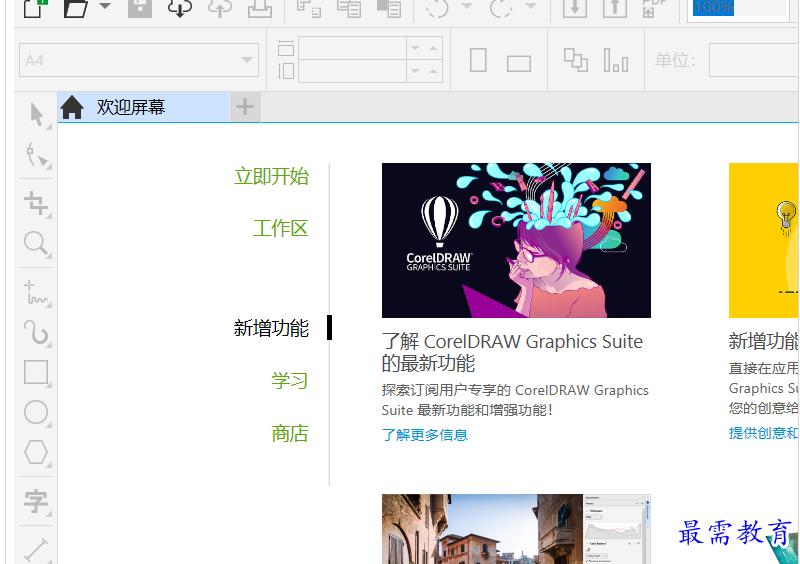
Task: Select the Dimension line tool
Action: coord(36,550)
